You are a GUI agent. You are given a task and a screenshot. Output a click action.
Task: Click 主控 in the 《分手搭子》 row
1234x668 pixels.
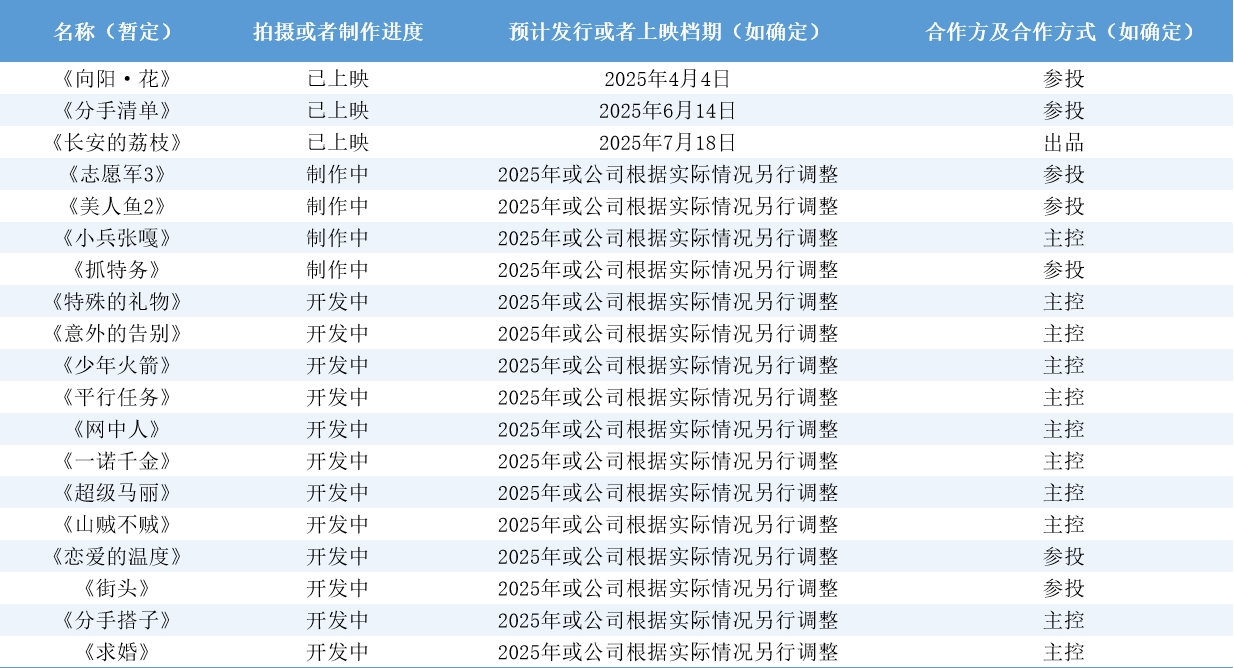pos(1063,620)
